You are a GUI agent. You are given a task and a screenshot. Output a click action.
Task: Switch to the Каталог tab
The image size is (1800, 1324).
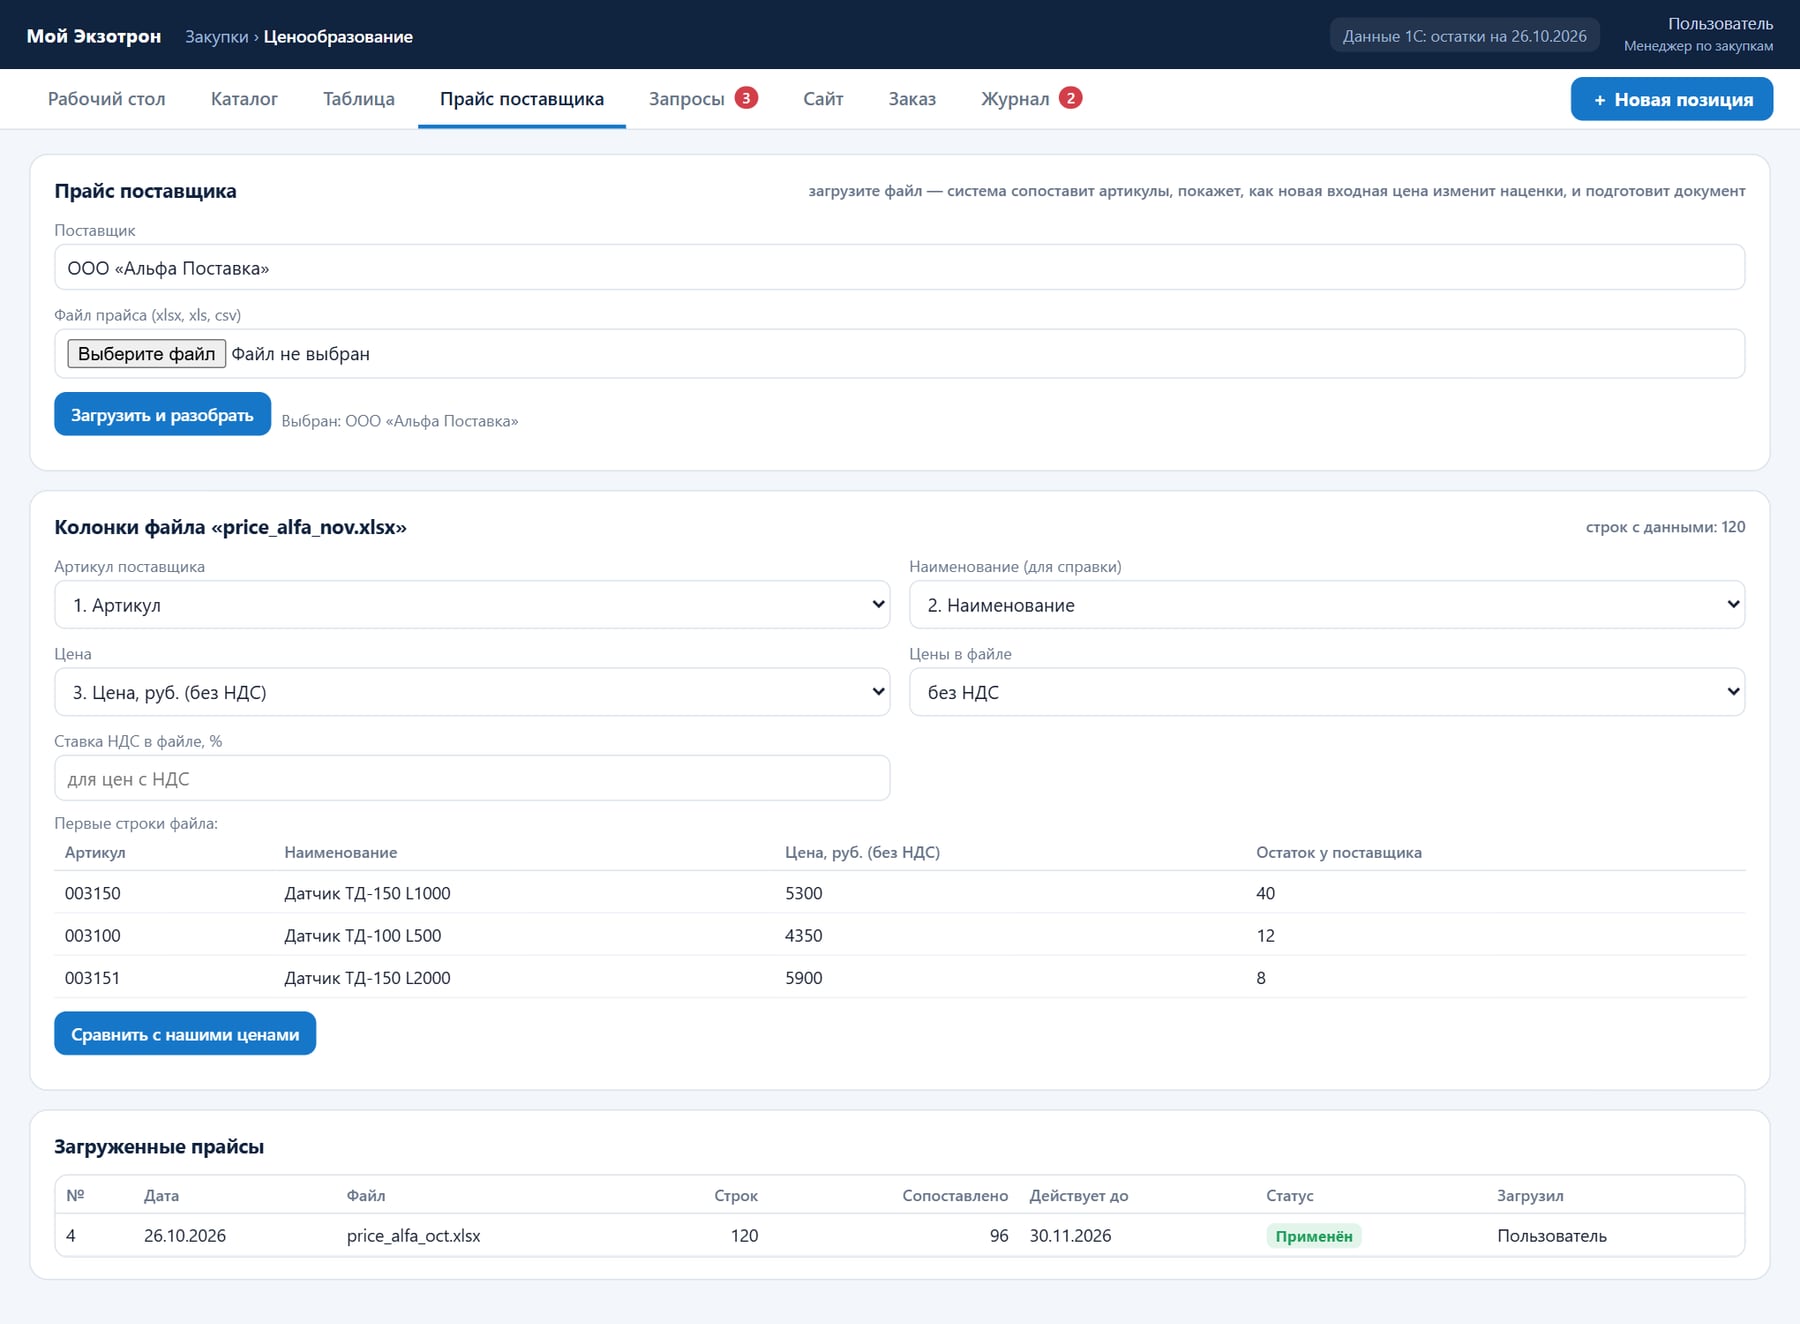pos(244,99)
